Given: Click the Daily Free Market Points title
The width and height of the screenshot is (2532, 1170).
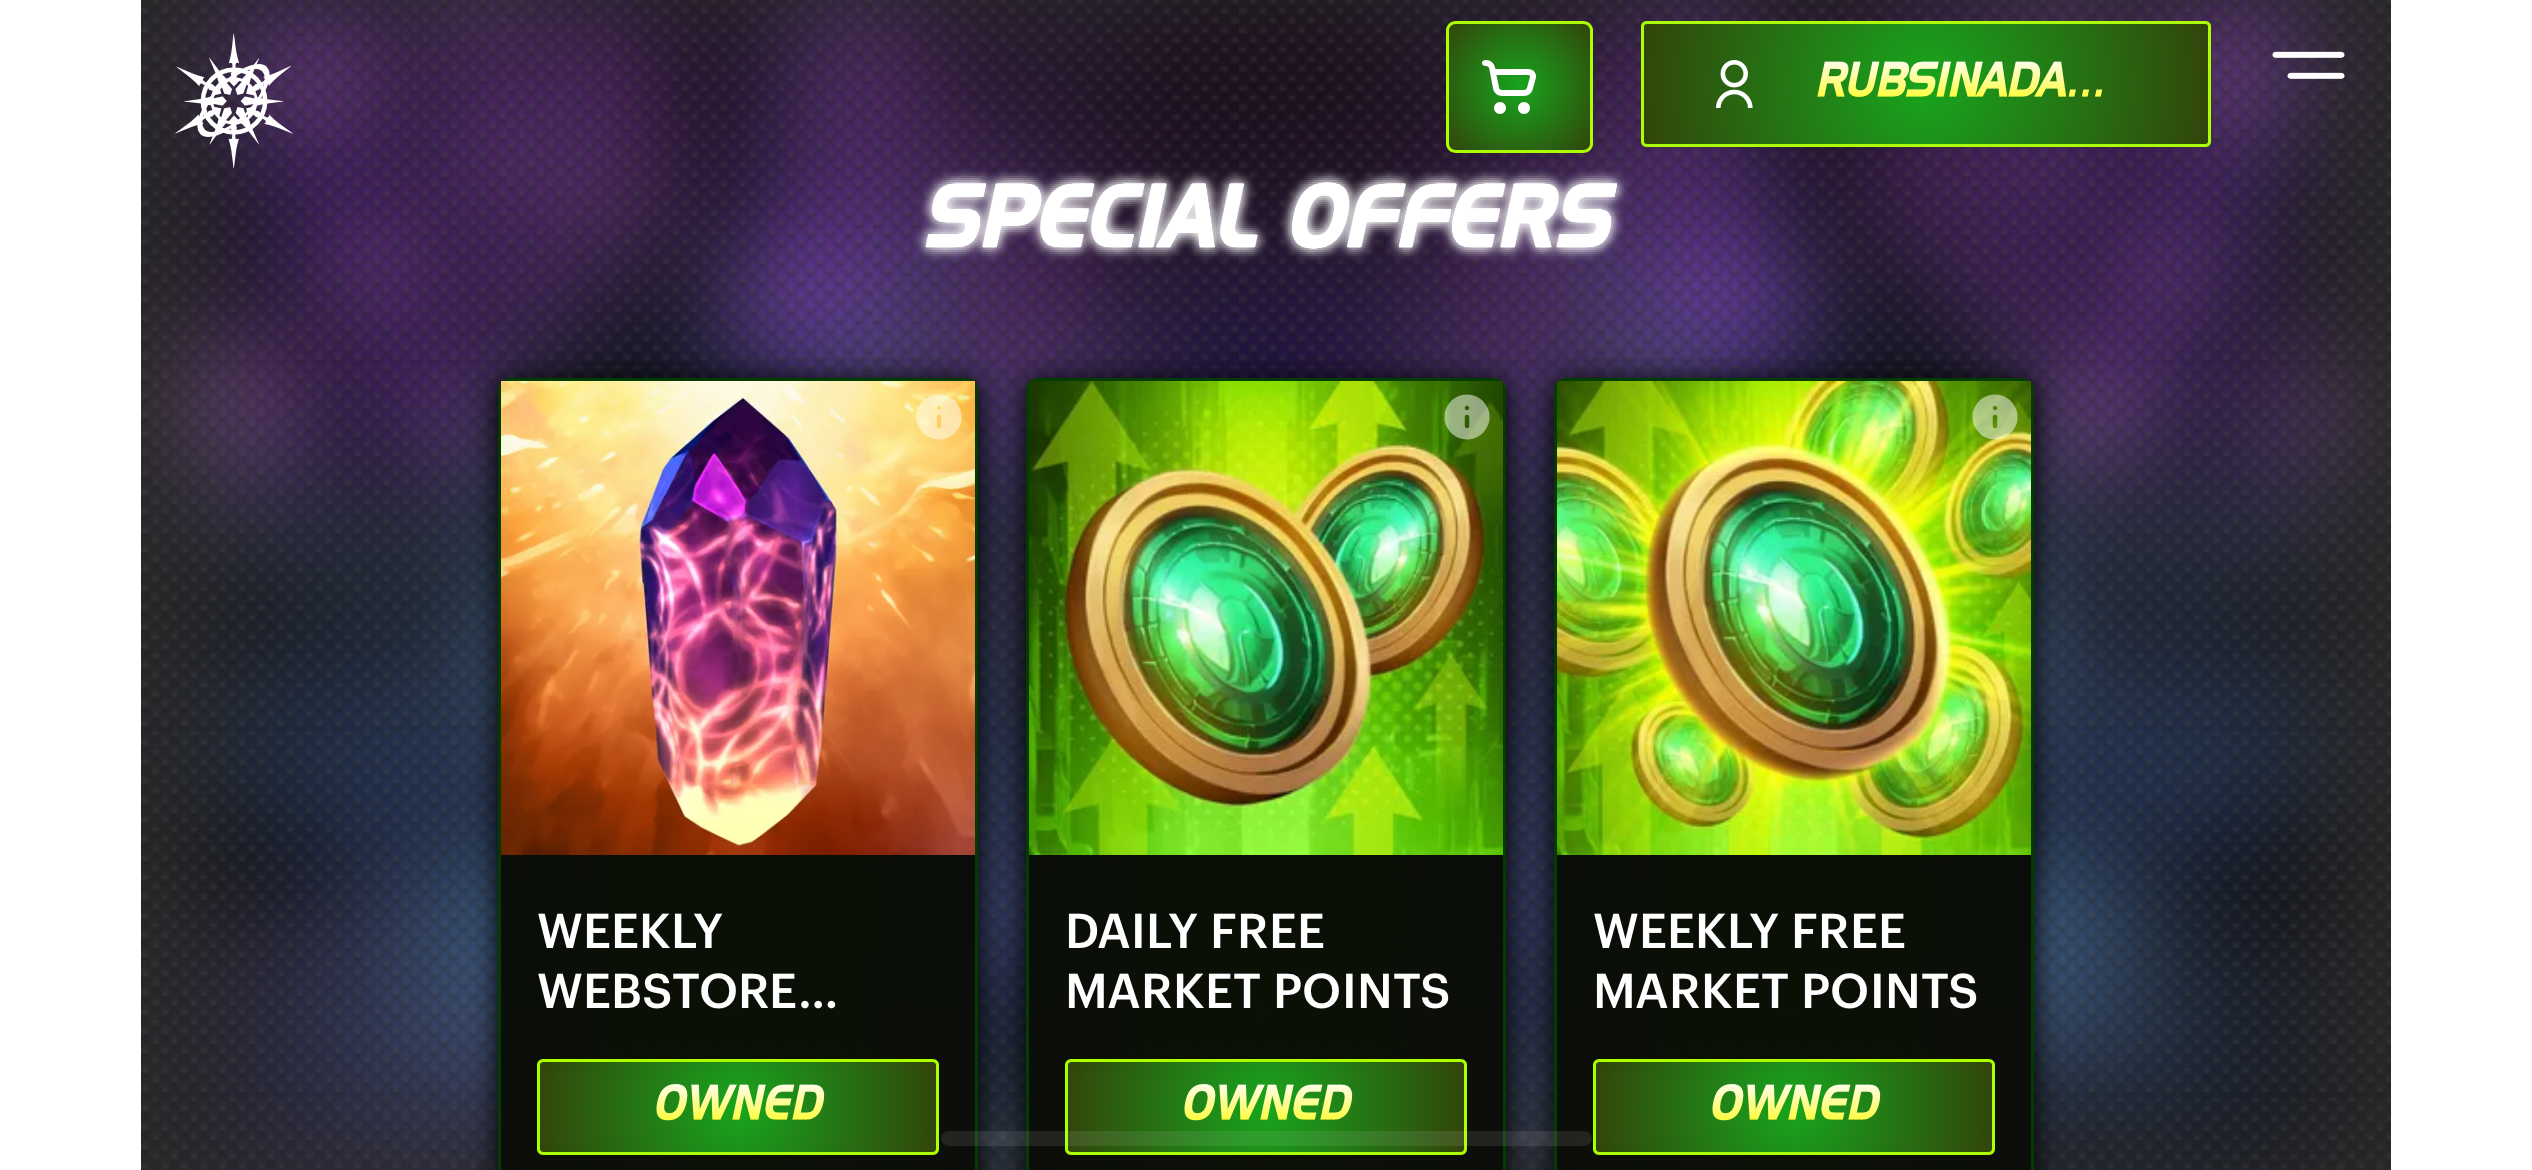Looking at the screenshot, I should click(1257, 961).
